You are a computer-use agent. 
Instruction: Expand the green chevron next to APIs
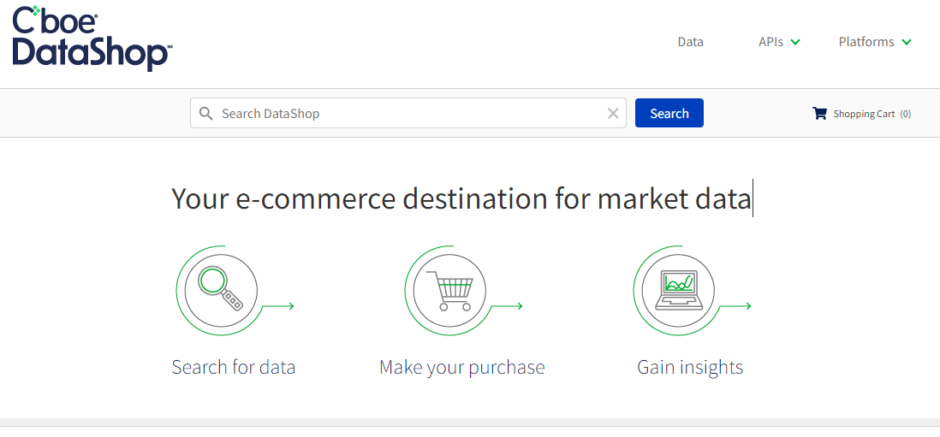click(796, 42)
